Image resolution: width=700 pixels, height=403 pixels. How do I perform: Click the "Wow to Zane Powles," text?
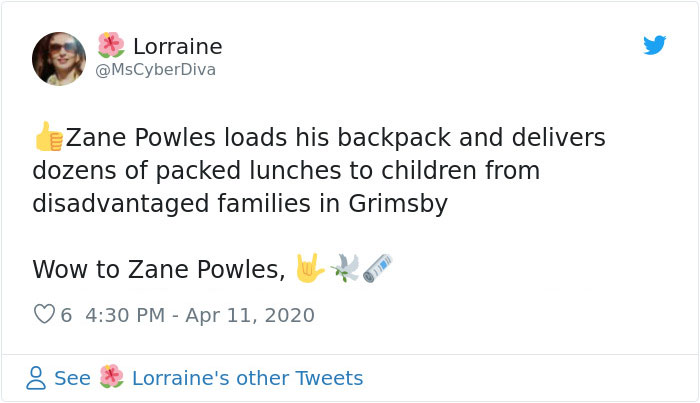click(158, 269)
